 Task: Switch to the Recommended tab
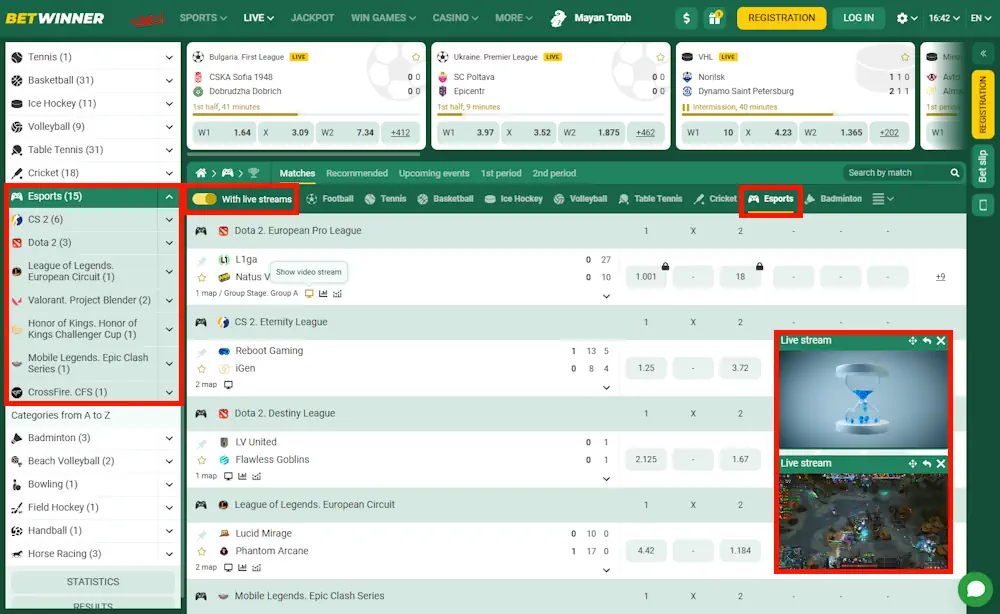tap(357, 172)
